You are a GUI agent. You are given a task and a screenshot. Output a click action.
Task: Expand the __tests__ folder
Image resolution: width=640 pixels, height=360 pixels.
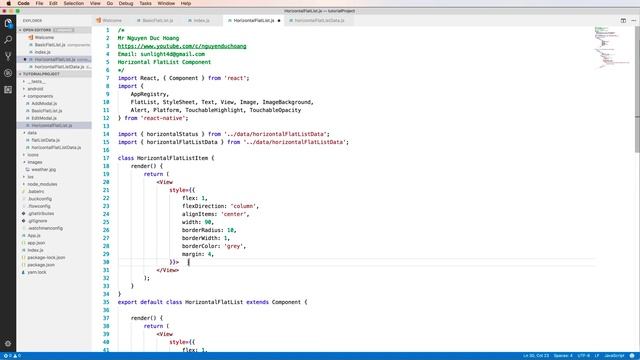tap(36, 82)
